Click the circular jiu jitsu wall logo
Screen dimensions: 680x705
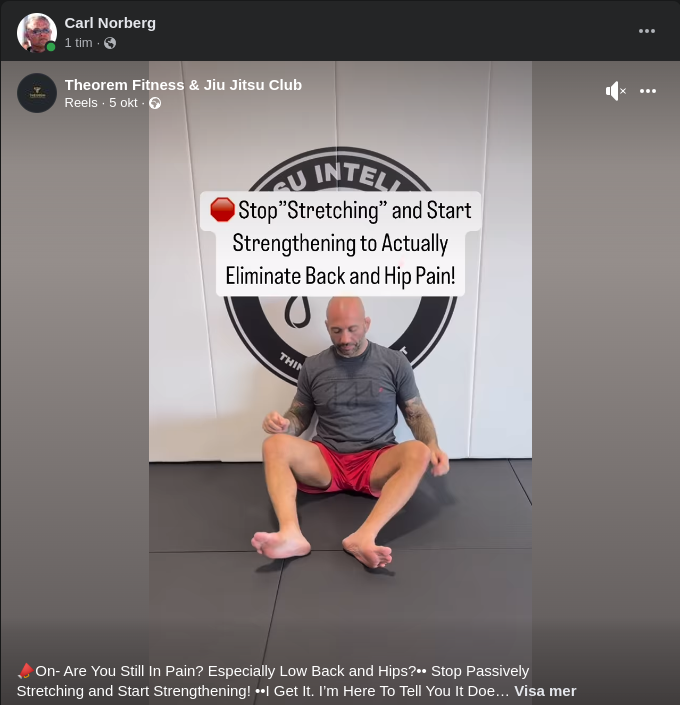(340, 267)
